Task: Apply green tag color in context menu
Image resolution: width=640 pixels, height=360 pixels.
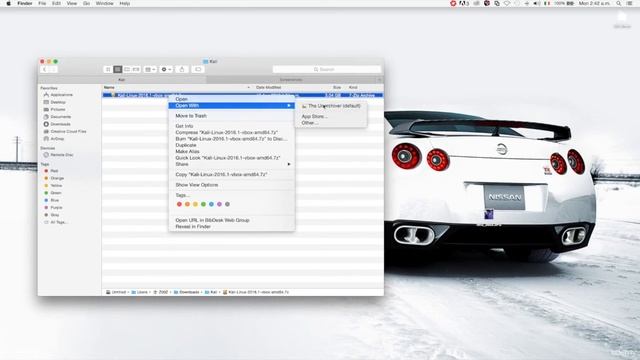Action: pos(203,204)
